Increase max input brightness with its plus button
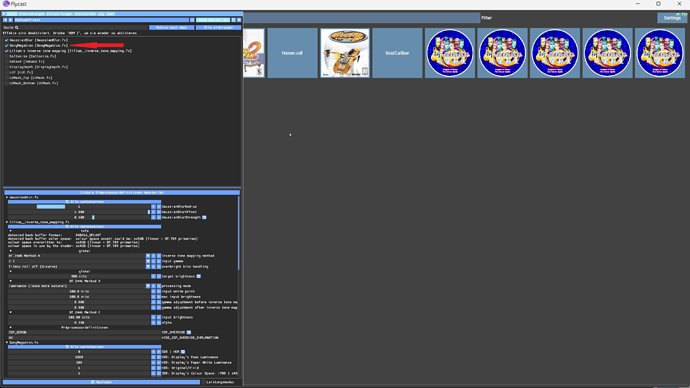Screen dimensions: 690x388 click(159, 296)
